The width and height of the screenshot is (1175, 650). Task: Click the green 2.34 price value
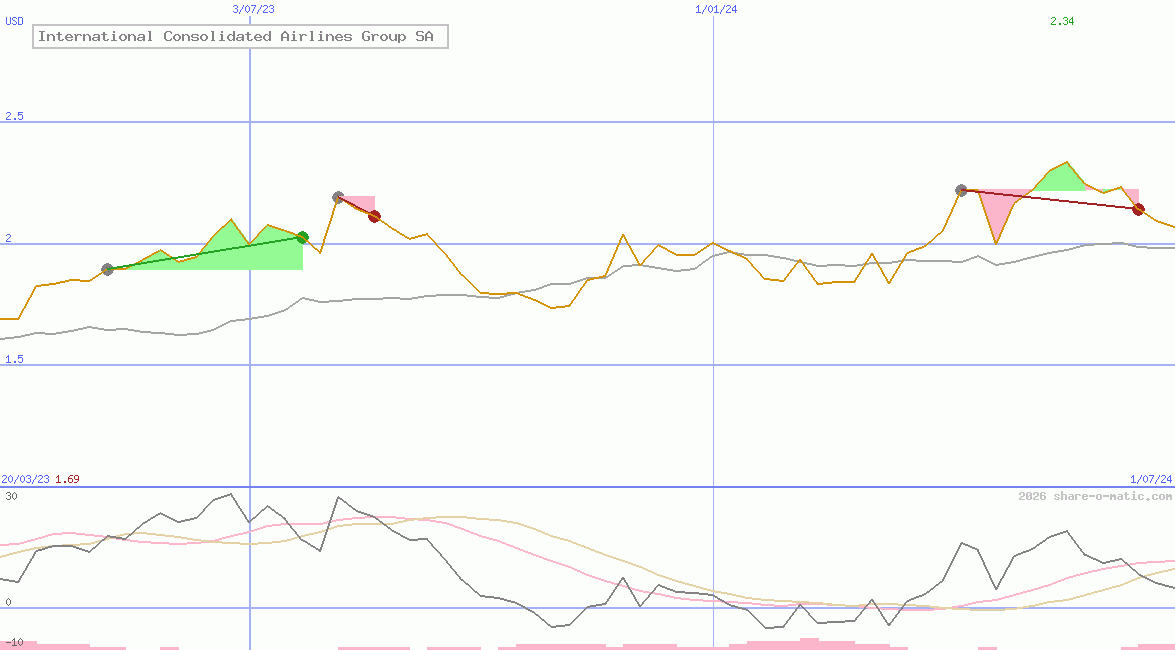1062,21
